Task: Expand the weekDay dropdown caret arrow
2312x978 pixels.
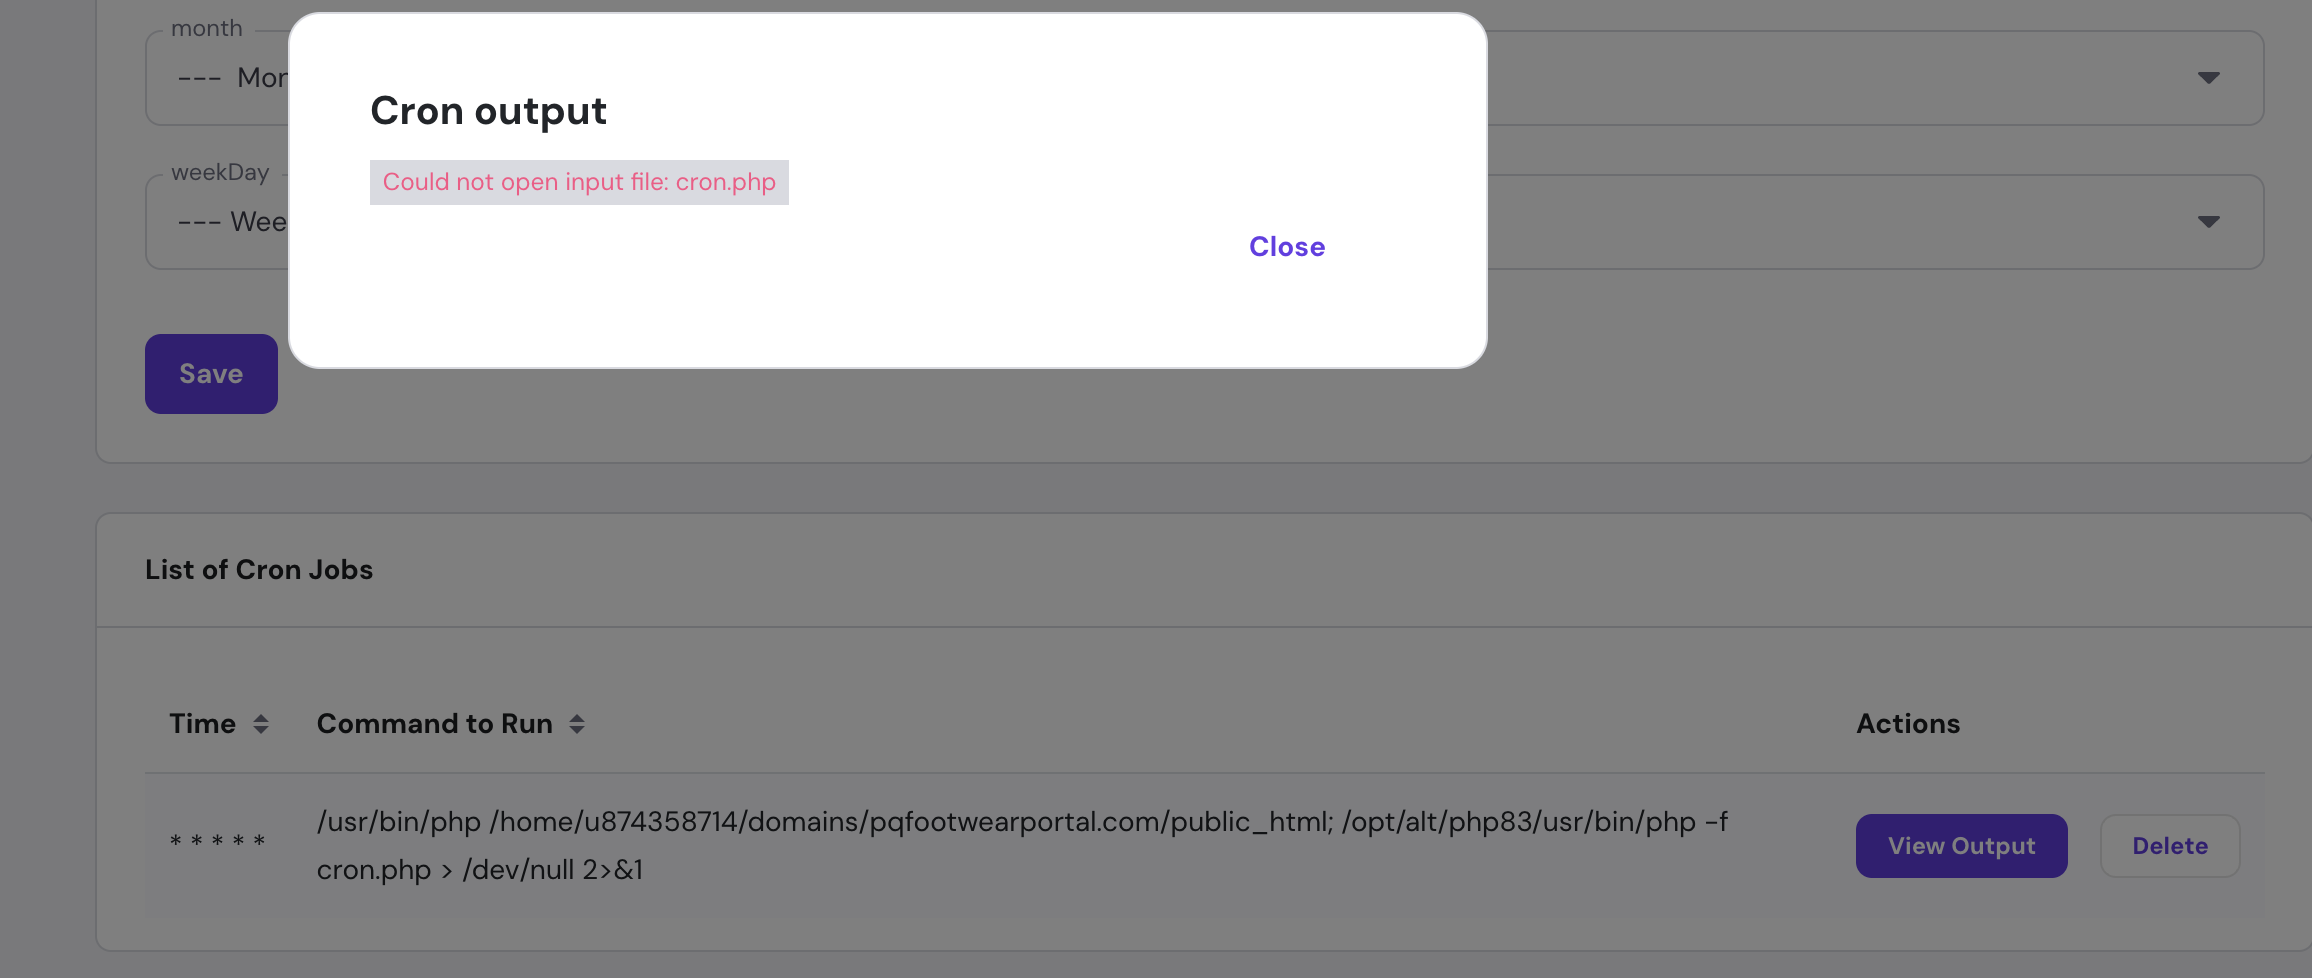Action: [2208, 222]
